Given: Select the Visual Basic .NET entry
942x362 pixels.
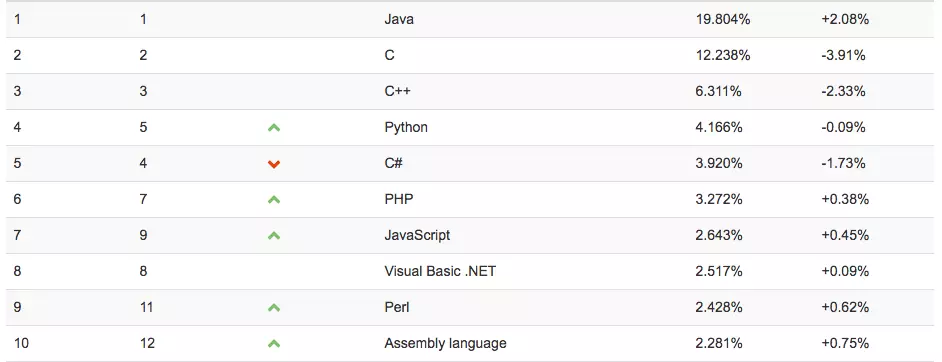Looking at the screenshot, I should click(440, 271).
